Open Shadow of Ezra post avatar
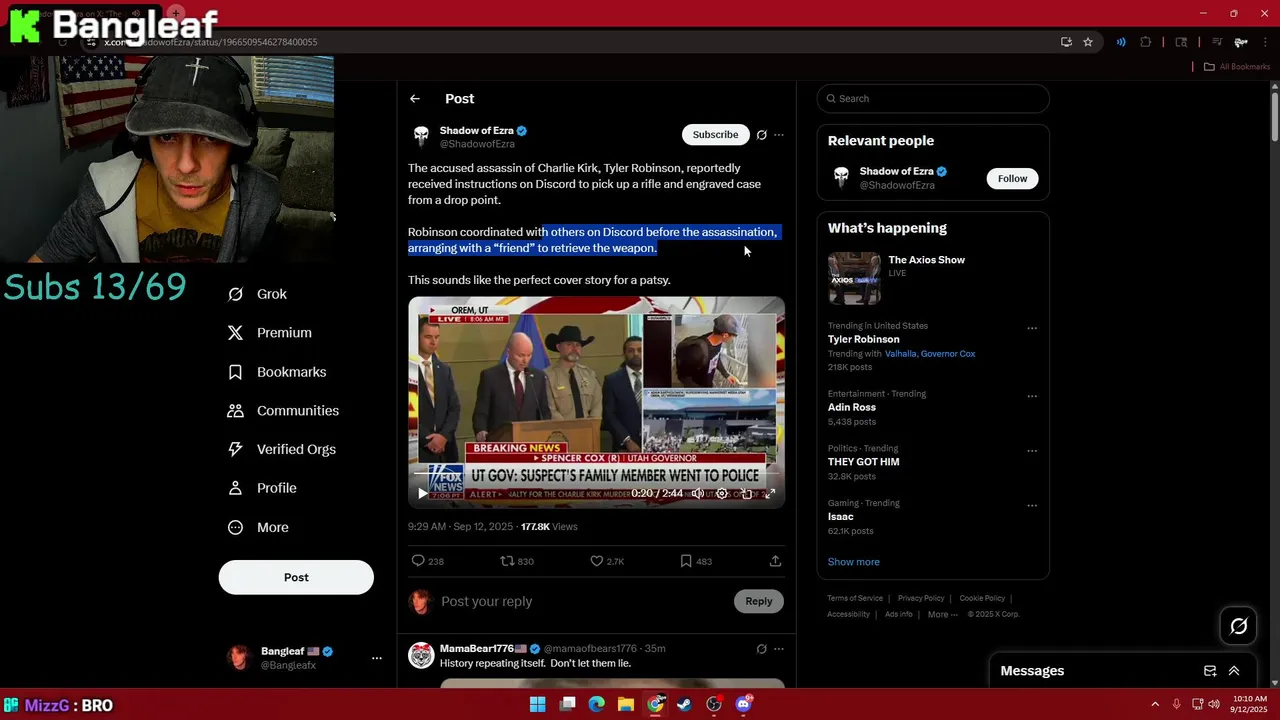The image size is (1280, 720). pos(422,136)
